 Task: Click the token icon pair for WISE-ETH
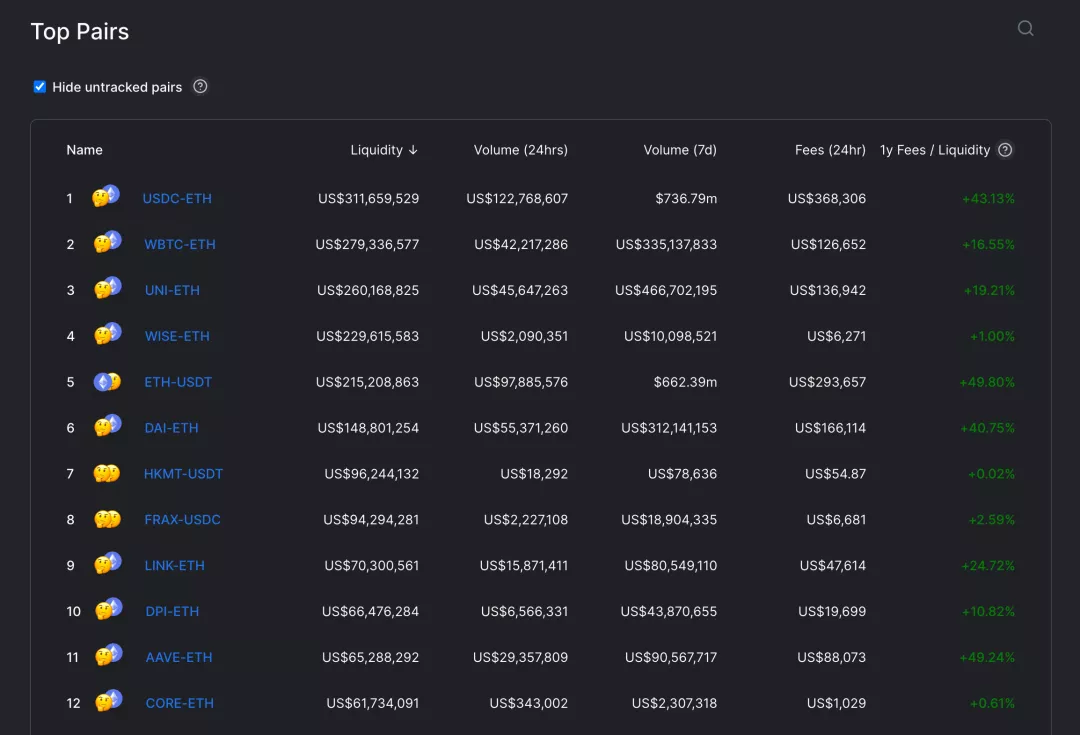(x=107, y=334)
